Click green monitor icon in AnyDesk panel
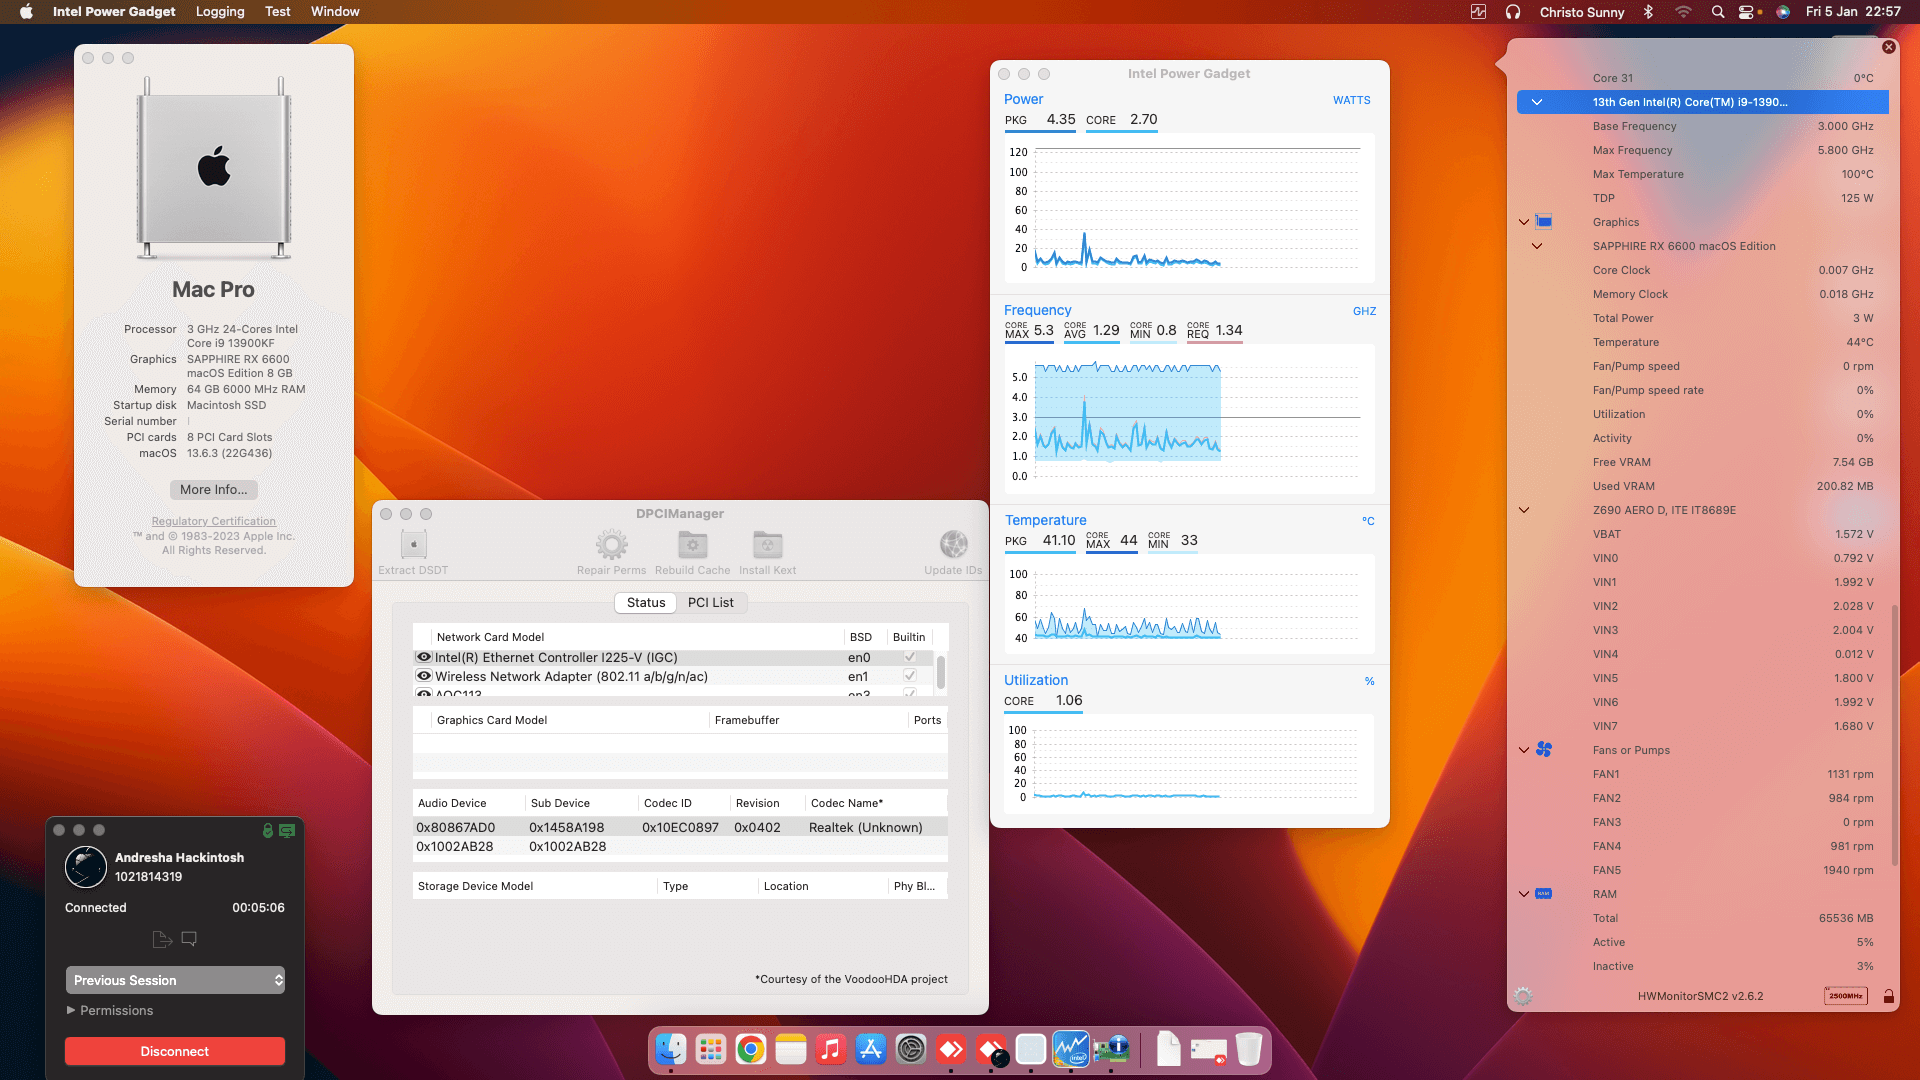The height and width of the screenshot is (1080, 1920). coord(287,830)
